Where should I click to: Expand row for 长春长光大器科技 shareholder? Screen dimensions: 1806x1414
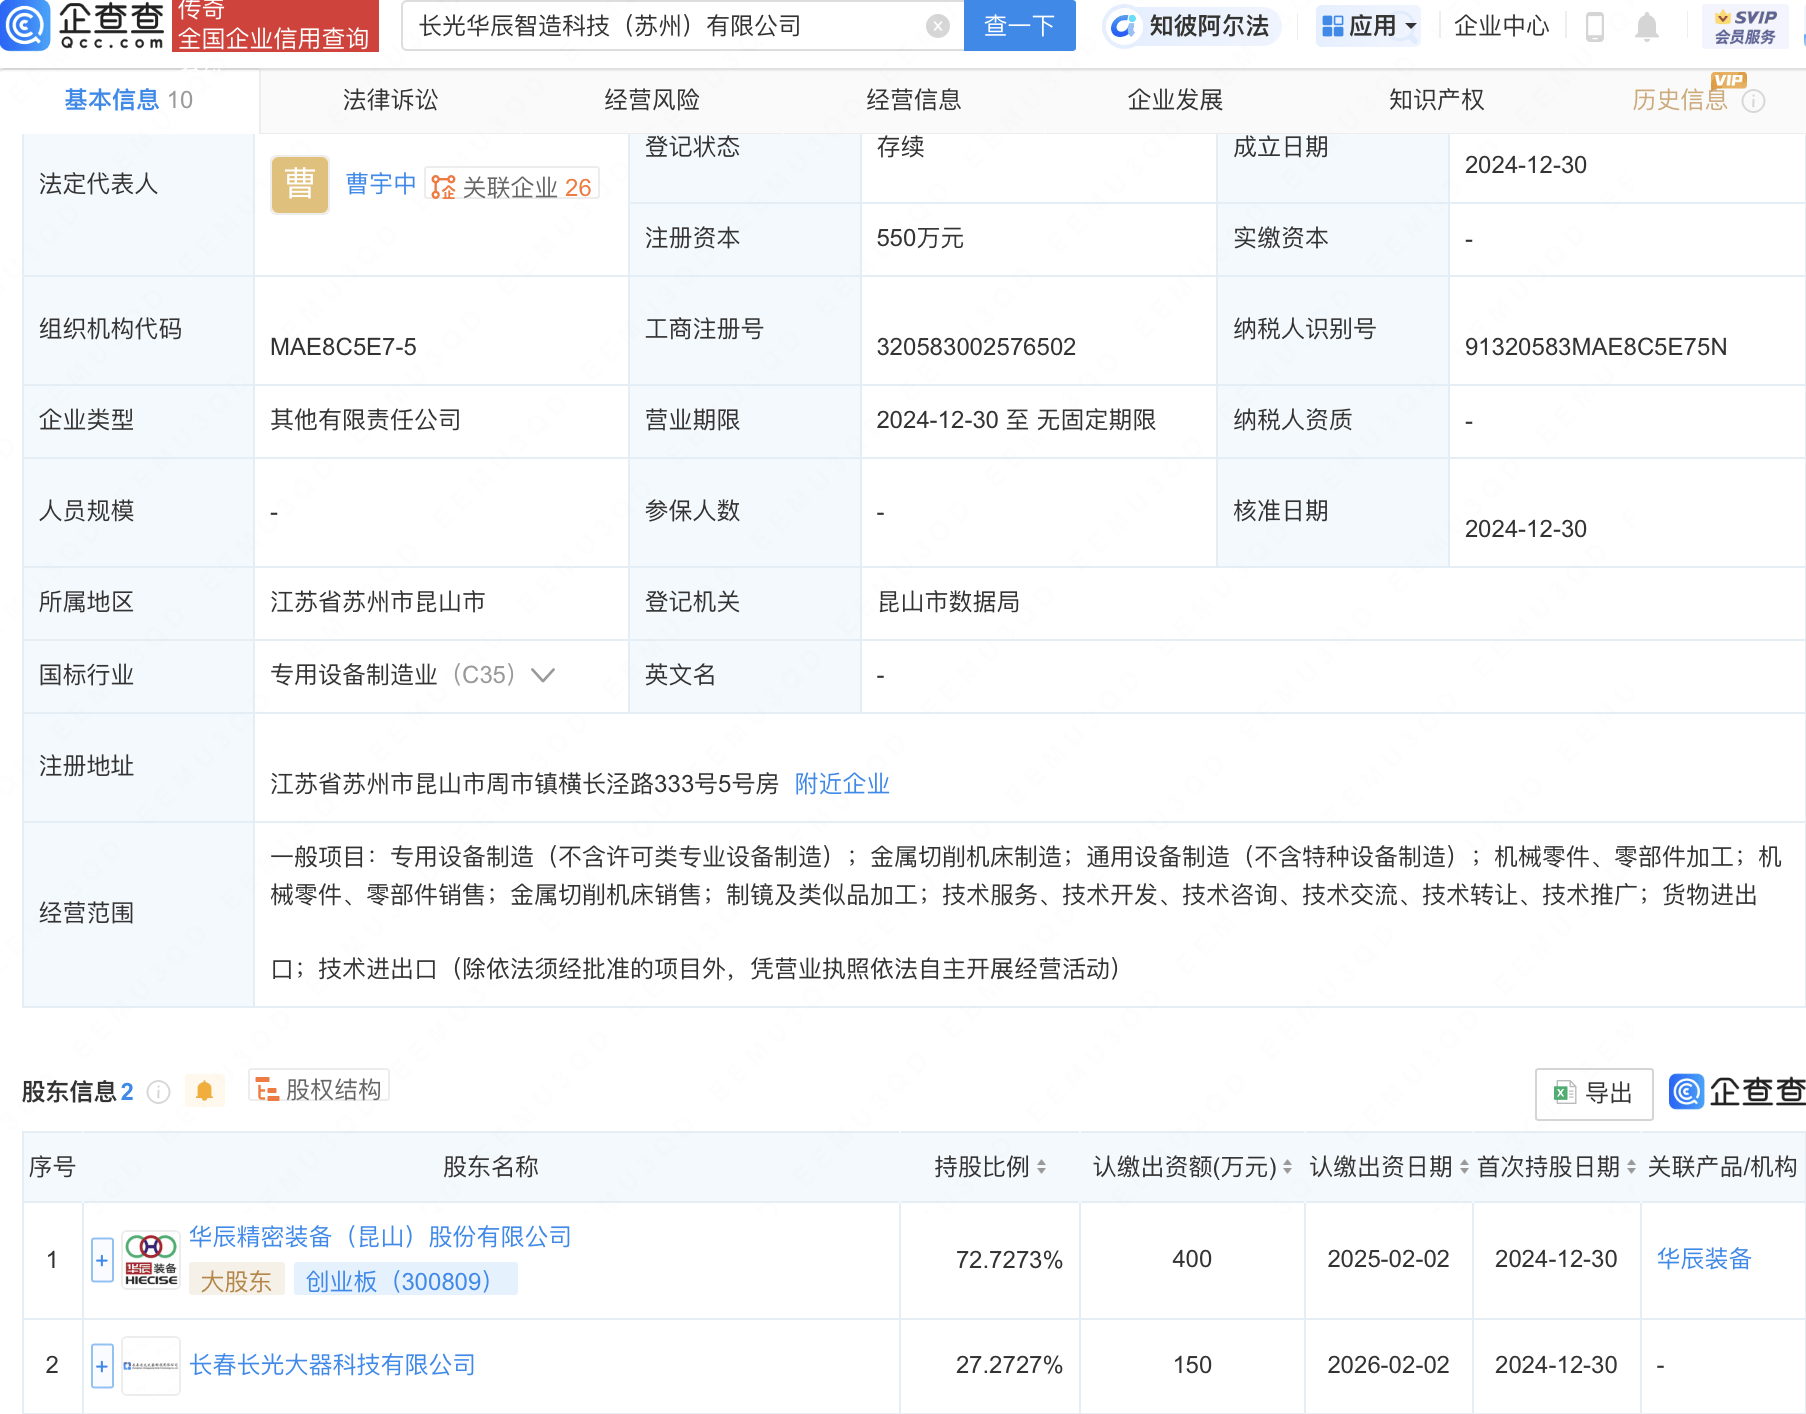pos(102,1366)
